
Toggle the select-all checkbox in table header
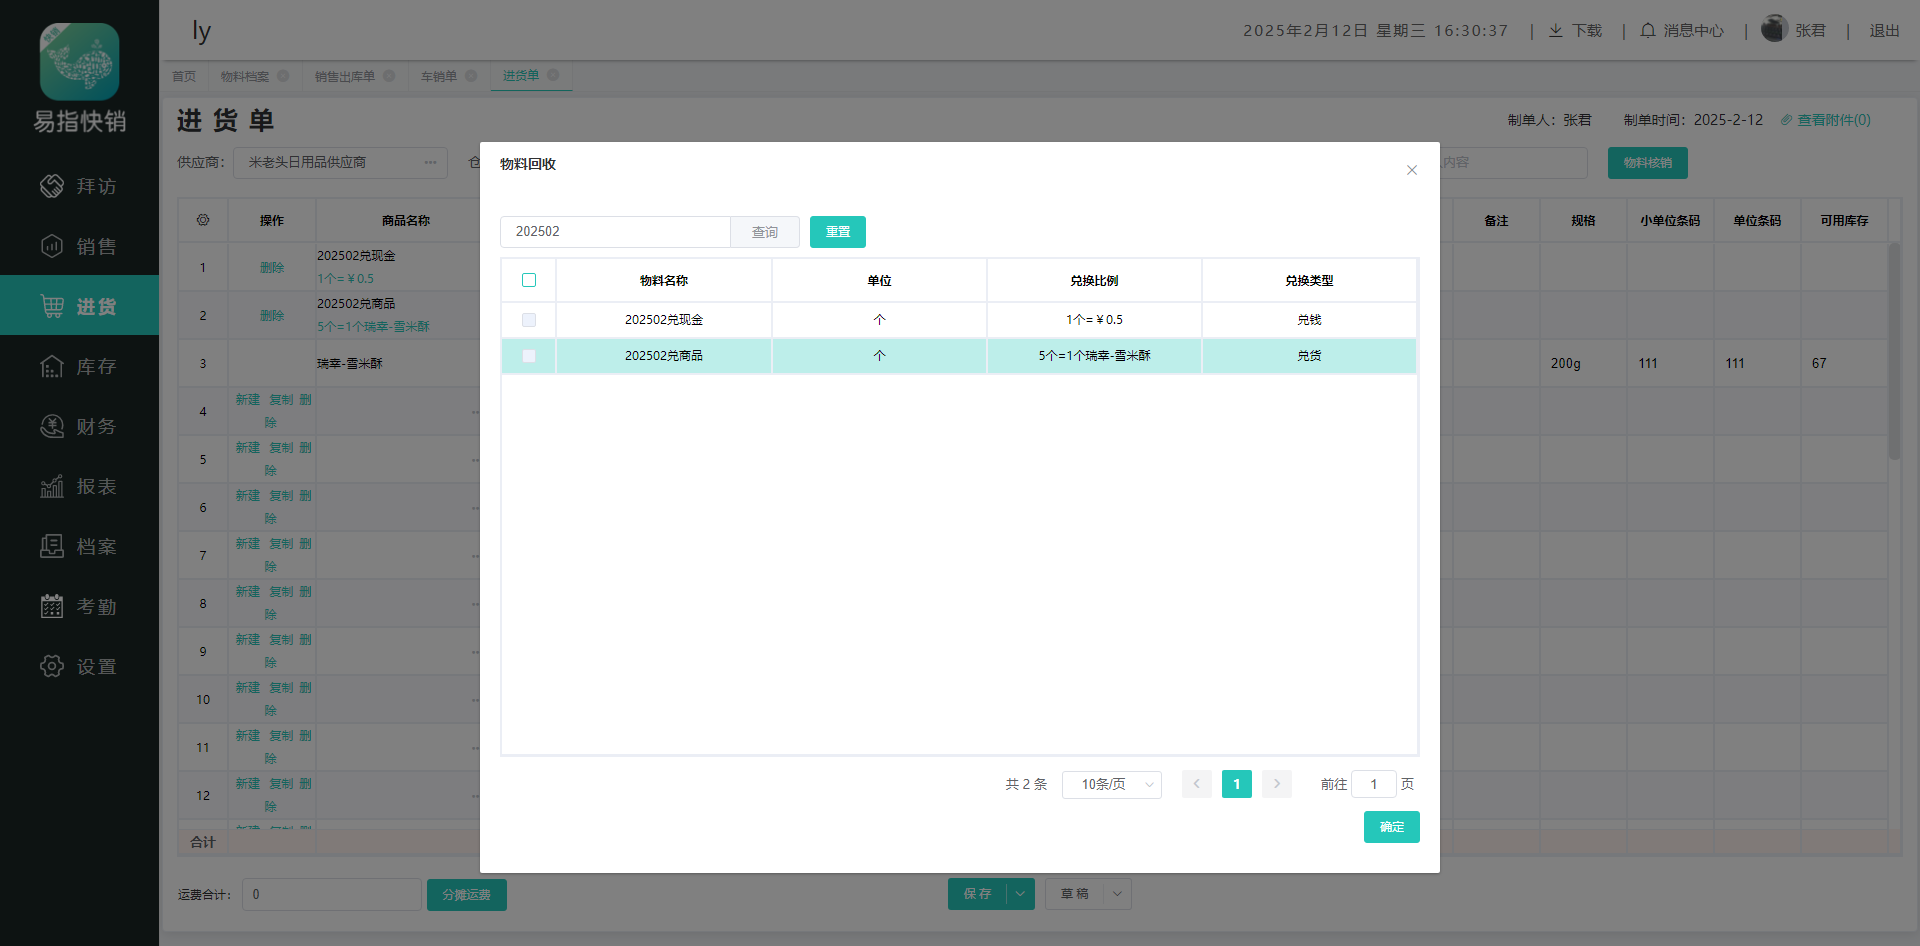[x=529, y=280]
